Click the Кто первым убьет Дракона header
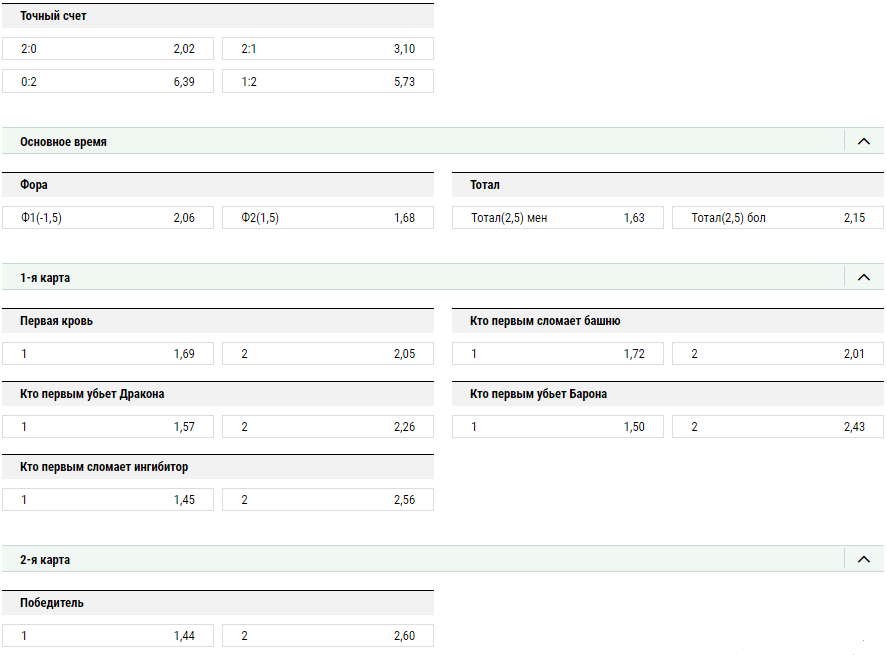The image size is (887, 655). 218,394
